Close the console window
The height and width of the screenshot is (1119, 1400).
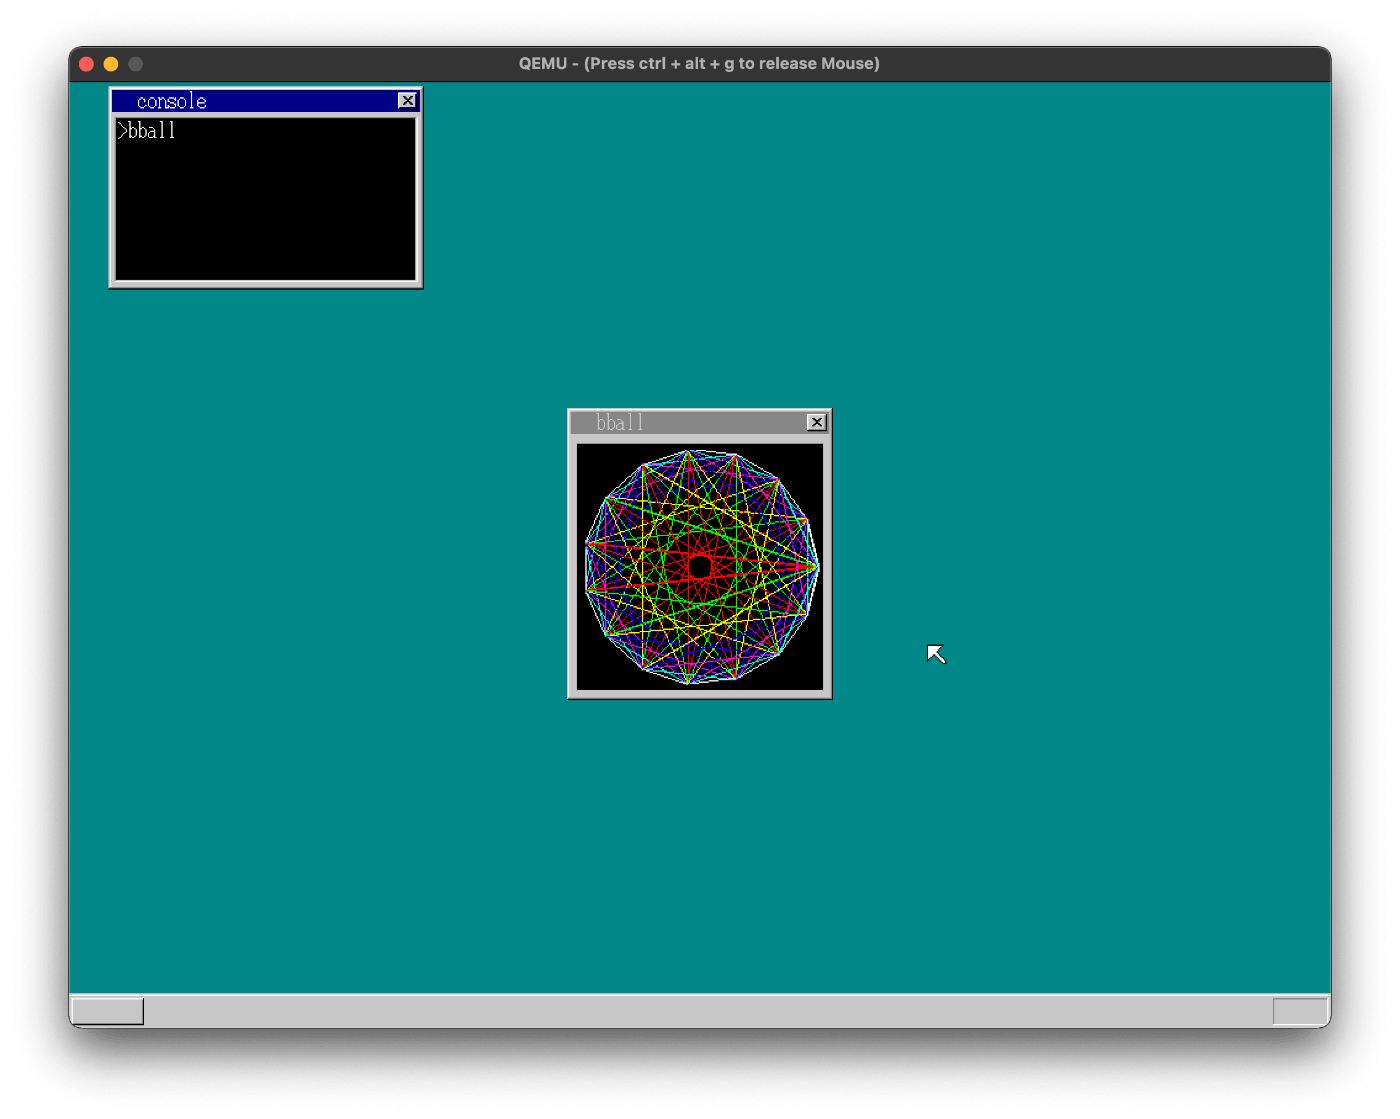(x=407, y=101)
